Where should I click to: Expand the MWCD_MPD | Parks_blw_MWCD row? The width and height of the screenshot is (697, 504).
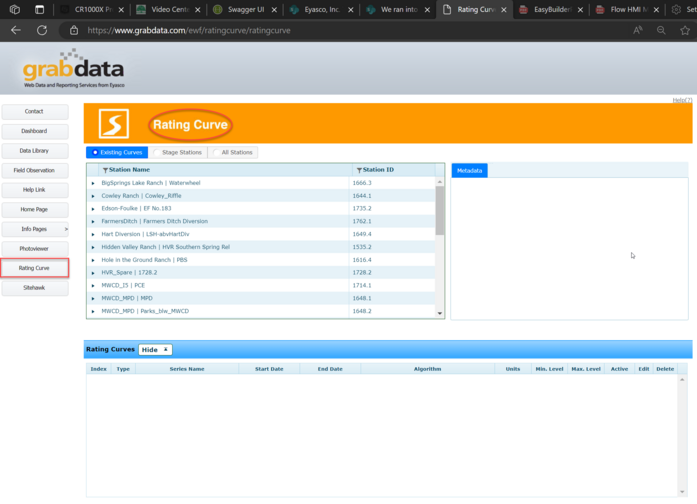tap(93, 312)
